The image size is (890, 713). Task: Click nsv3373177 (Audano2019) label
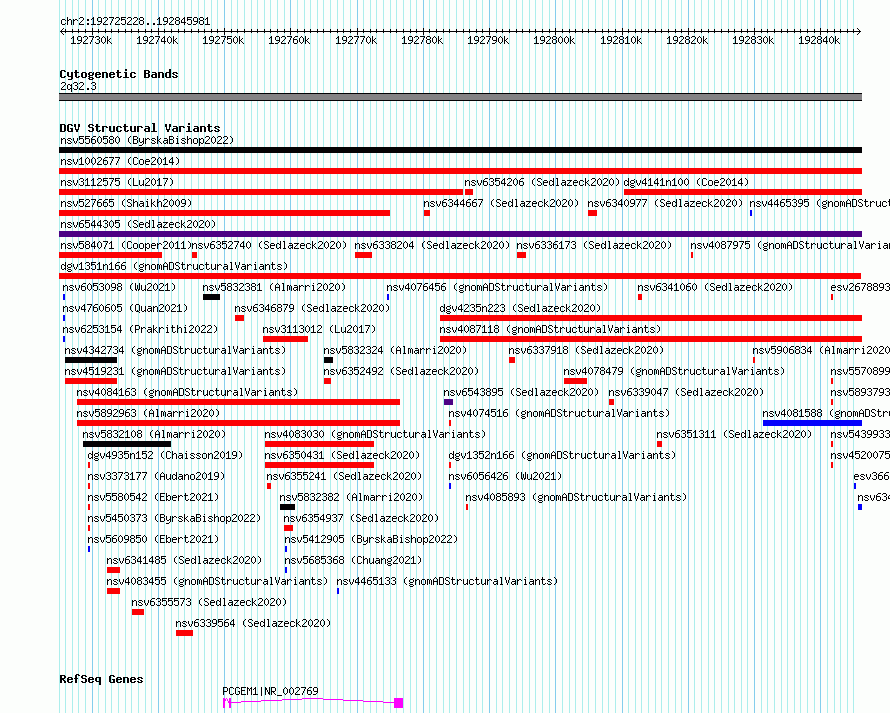point(156,476)
